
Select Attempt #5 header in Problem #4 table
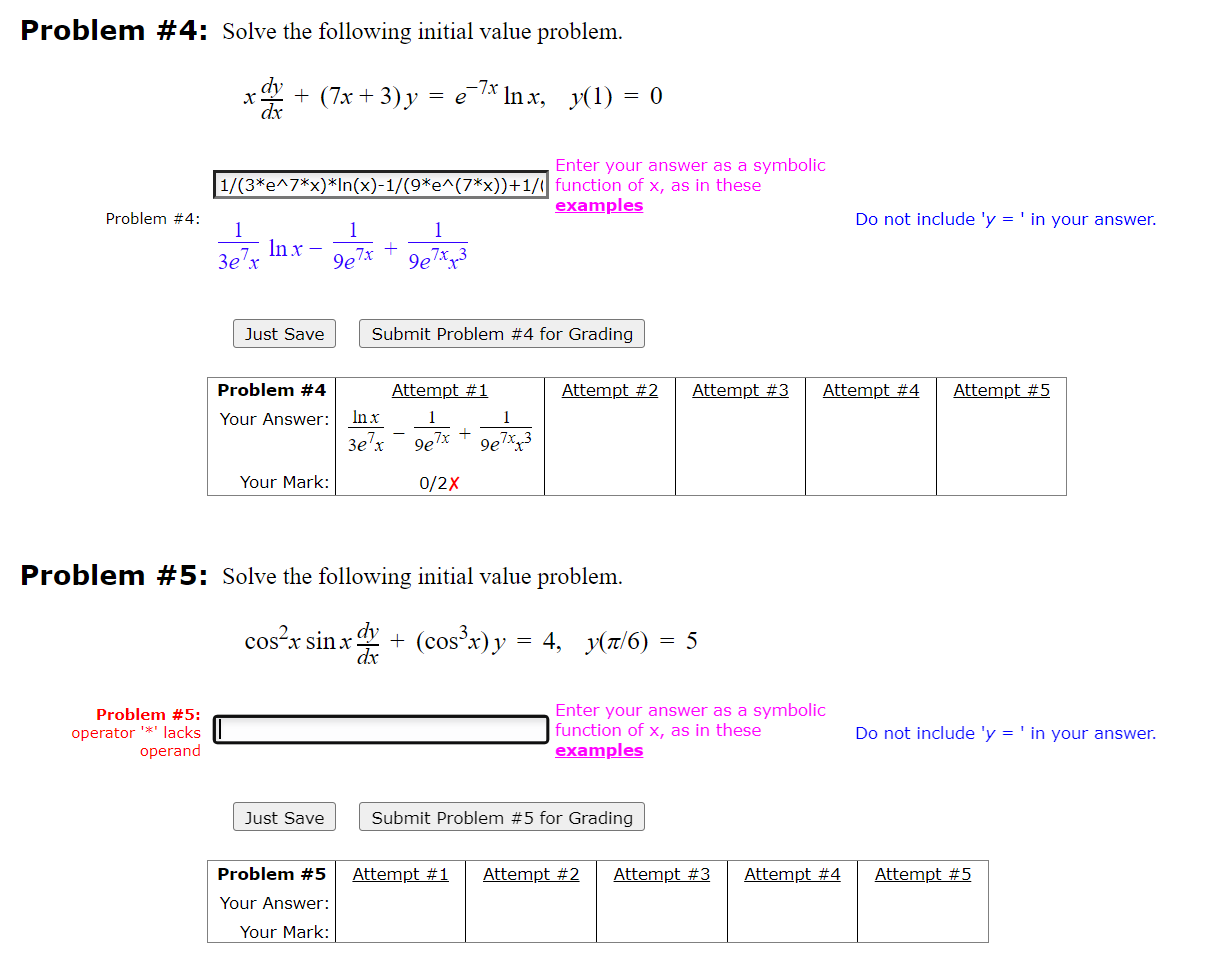(1001, 390)
